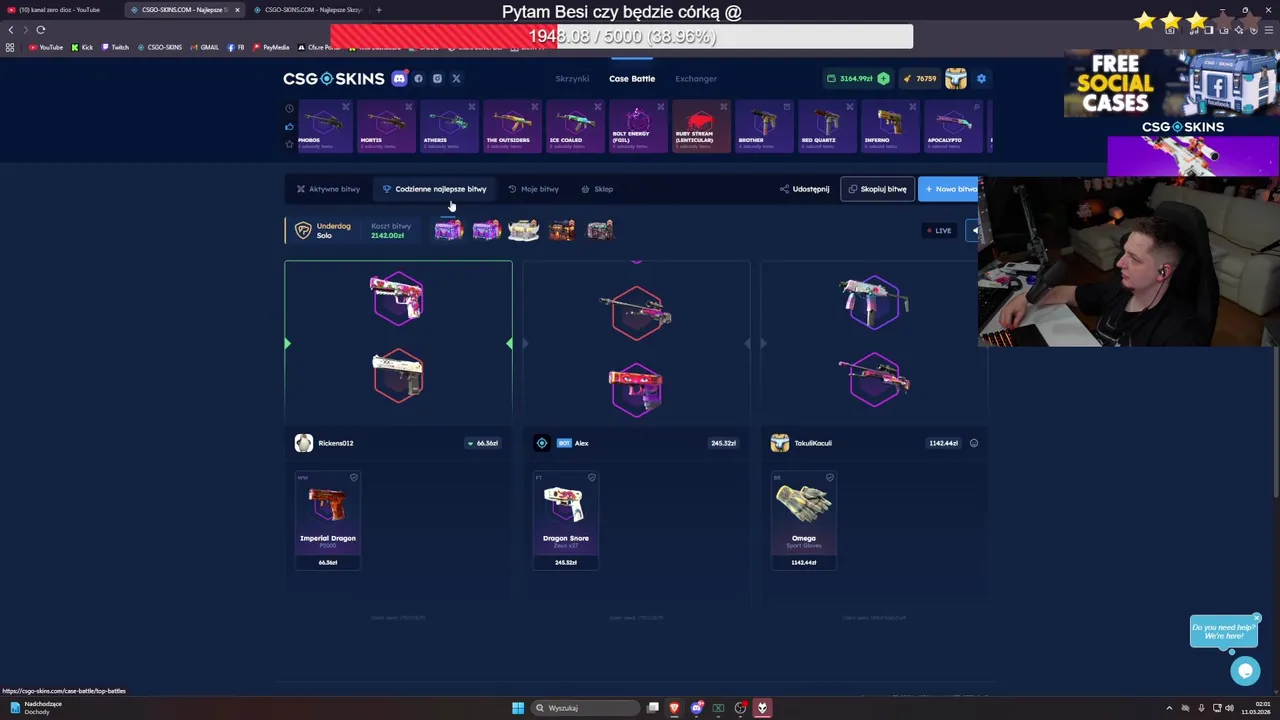Viewport: 1280px width, 720px height.
Task: Click the shield icon on the Omega card
Action: (x=830, y=477)
